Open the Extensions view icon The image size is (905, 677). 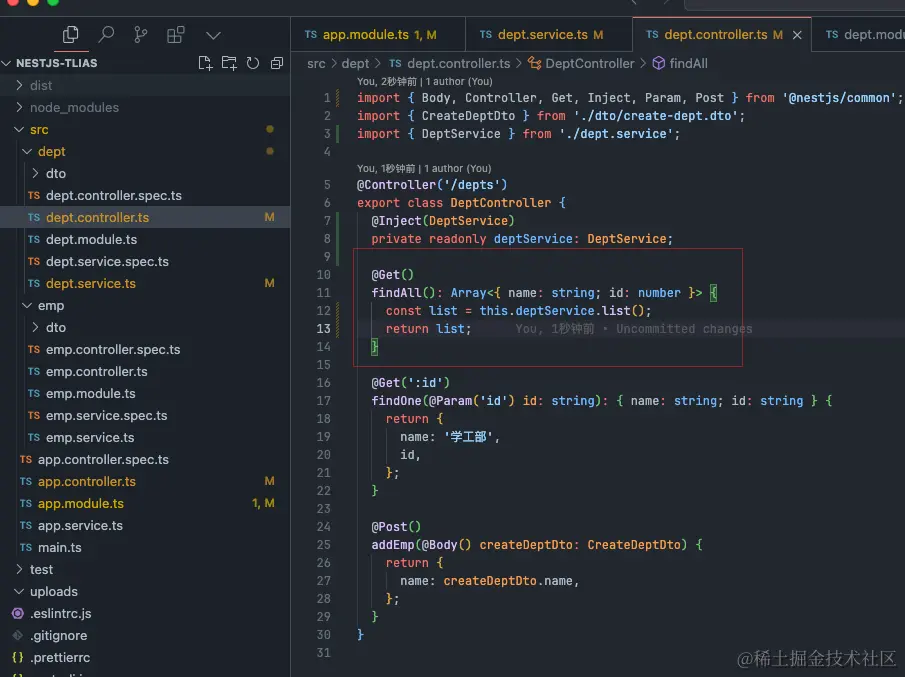(175, 35)
